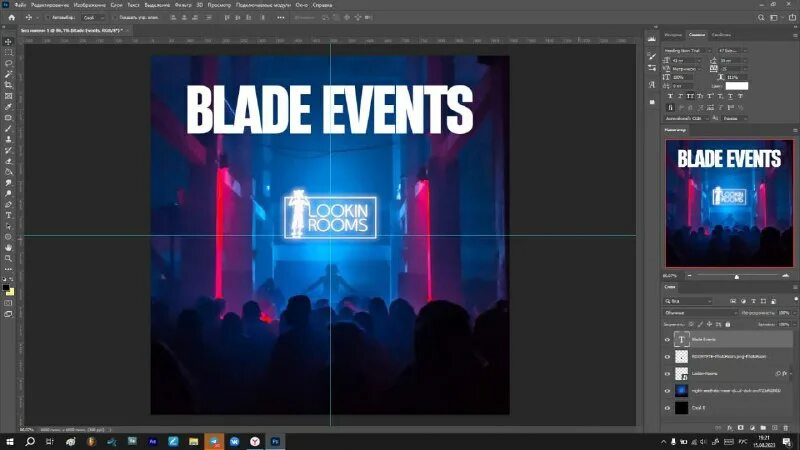Click the Navigator zoom slider handle
The image size is (800, 450).
(x=736, y=277)
